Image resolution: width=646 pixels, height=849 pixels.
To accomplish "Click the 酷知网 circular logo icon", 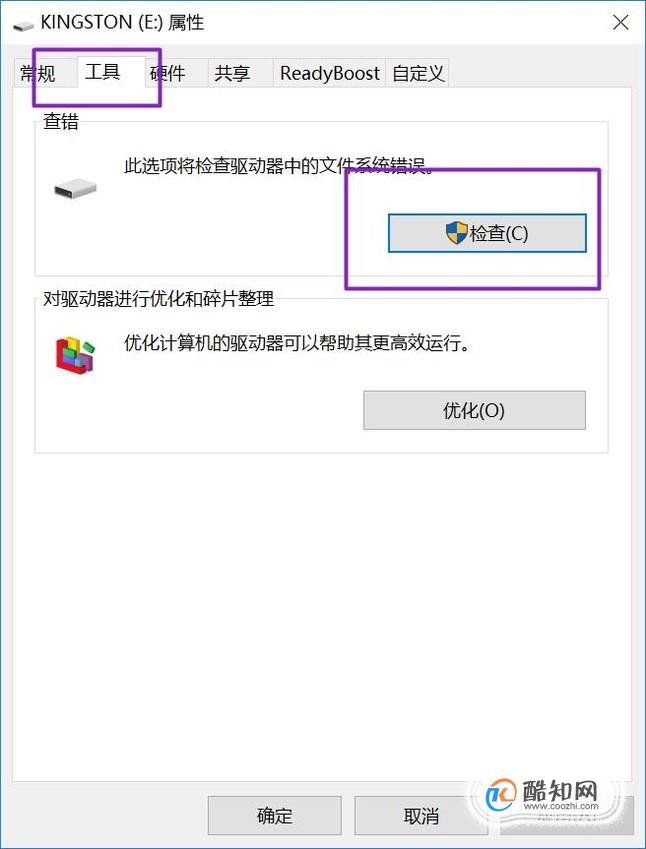I will pos(500,795).
